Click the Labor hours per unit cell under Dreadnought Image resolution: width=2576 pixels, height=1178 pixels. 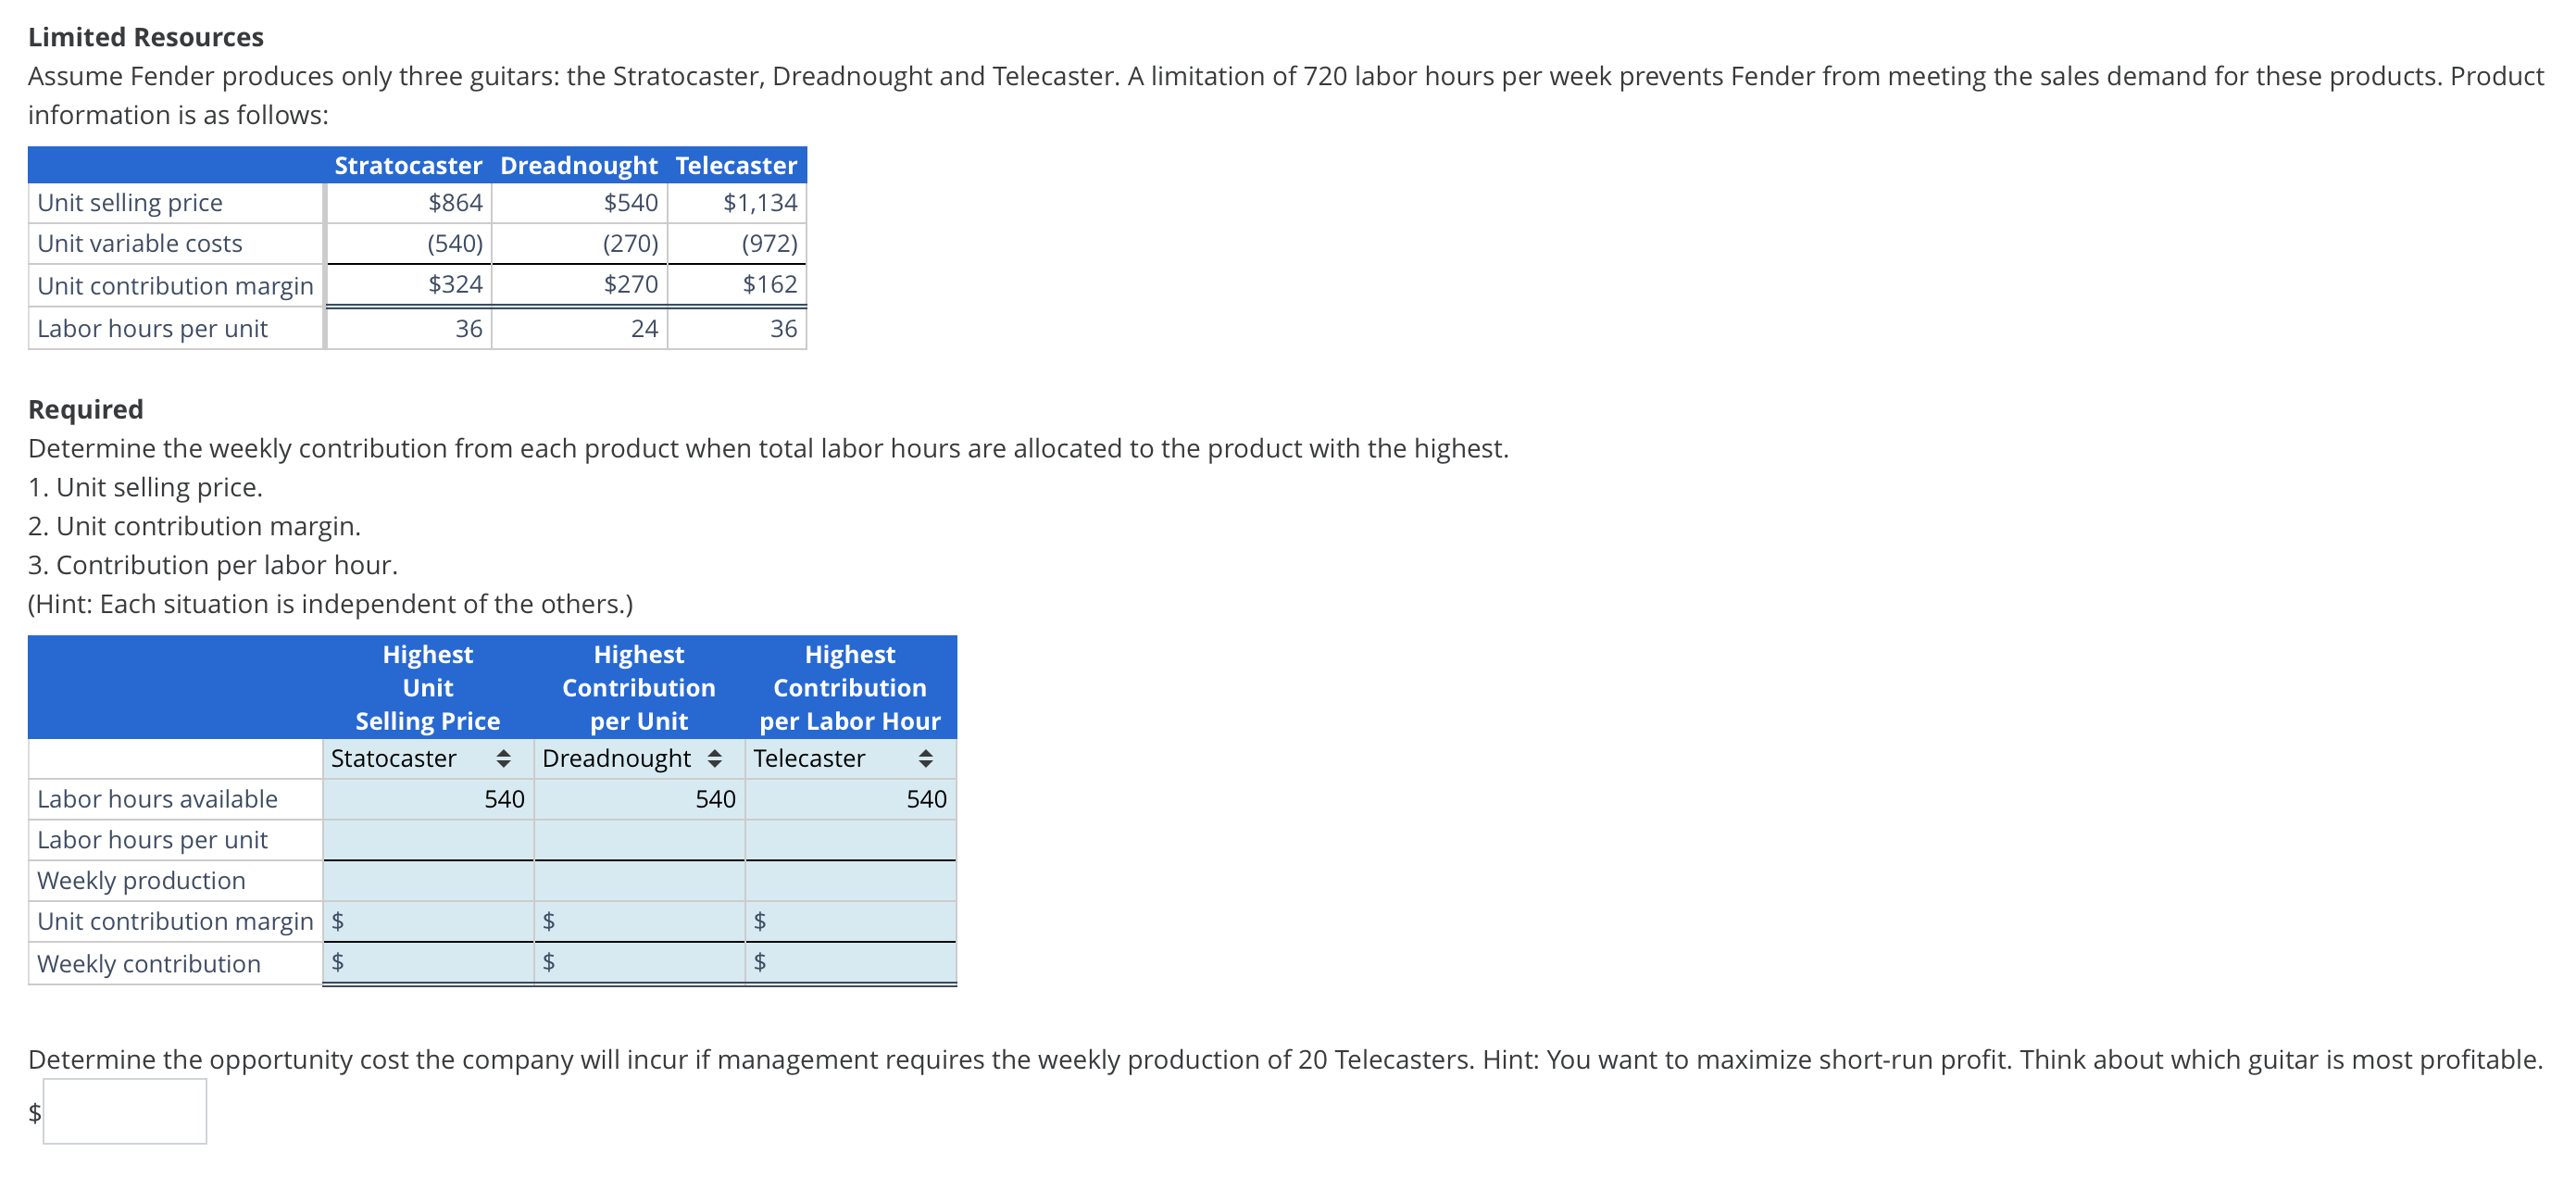click(639, 840)
